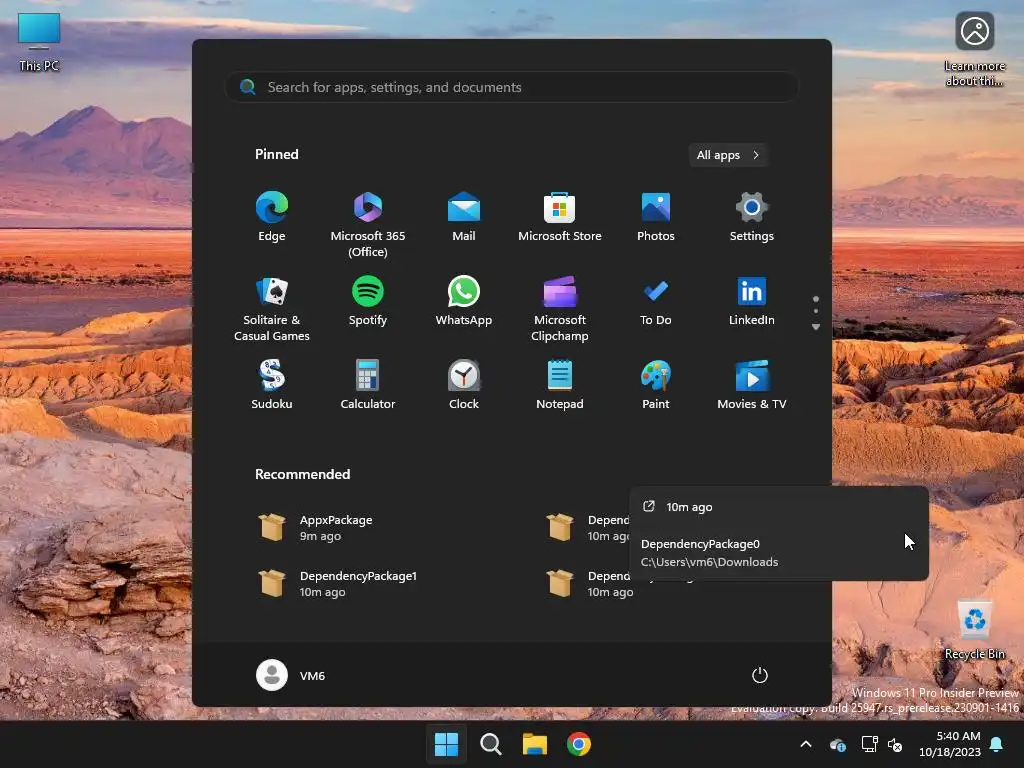
Task: Show hidden icons in system tray
Action: point(806,744)
